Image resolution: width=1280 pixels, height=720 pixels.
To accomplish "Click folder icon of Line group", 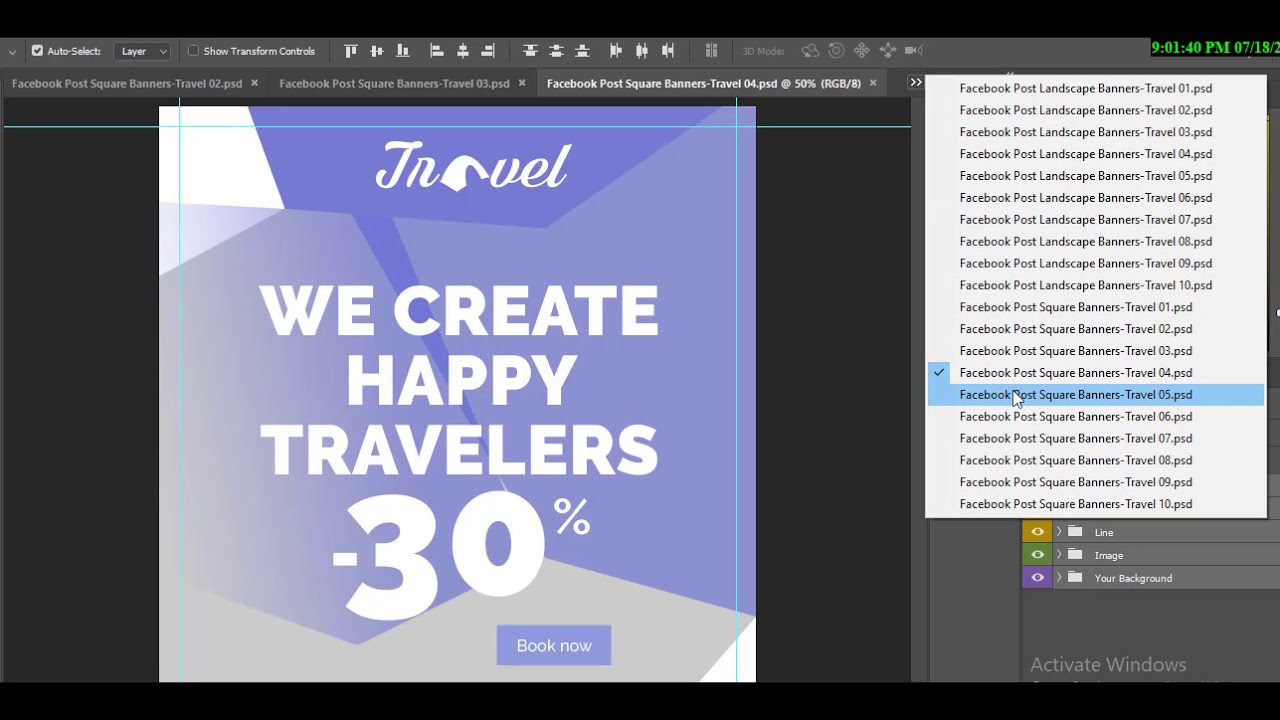I will [x=1075, y=532].
